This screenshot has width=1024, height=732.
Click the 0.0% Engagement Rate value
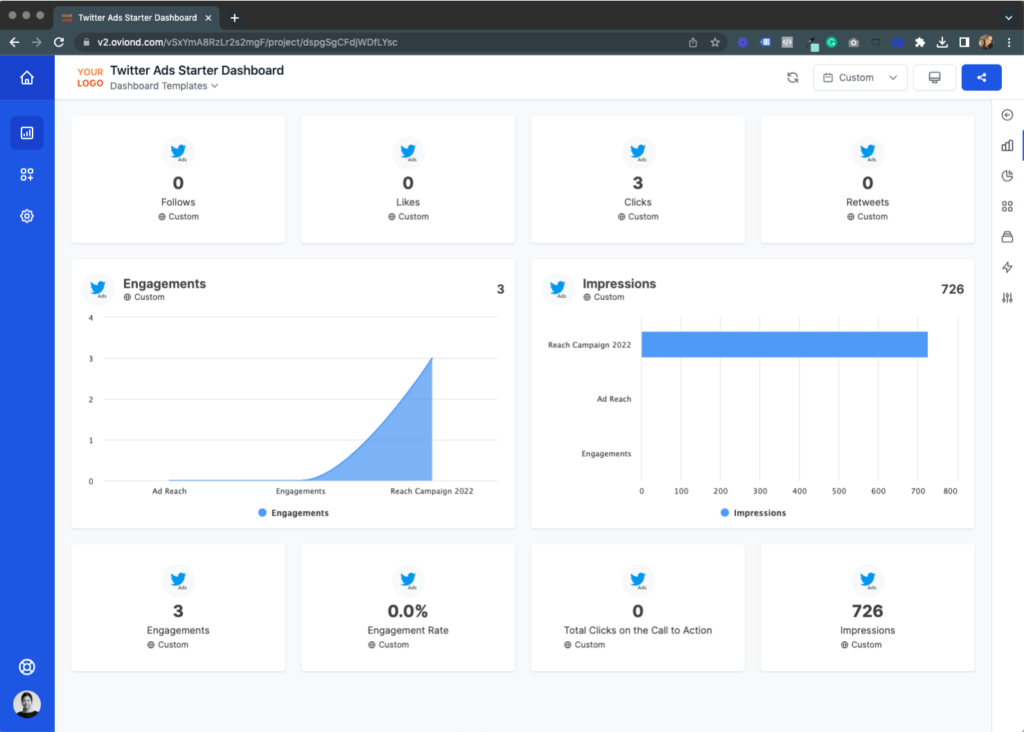tap(408, 611)
